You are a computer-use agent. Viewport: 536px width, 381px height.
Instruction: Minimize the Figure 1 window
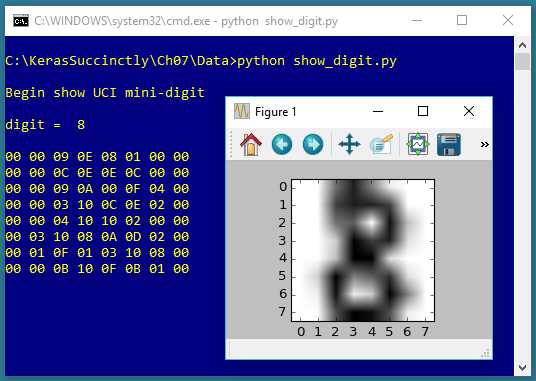pyautogui.click(x=378, y=111)
